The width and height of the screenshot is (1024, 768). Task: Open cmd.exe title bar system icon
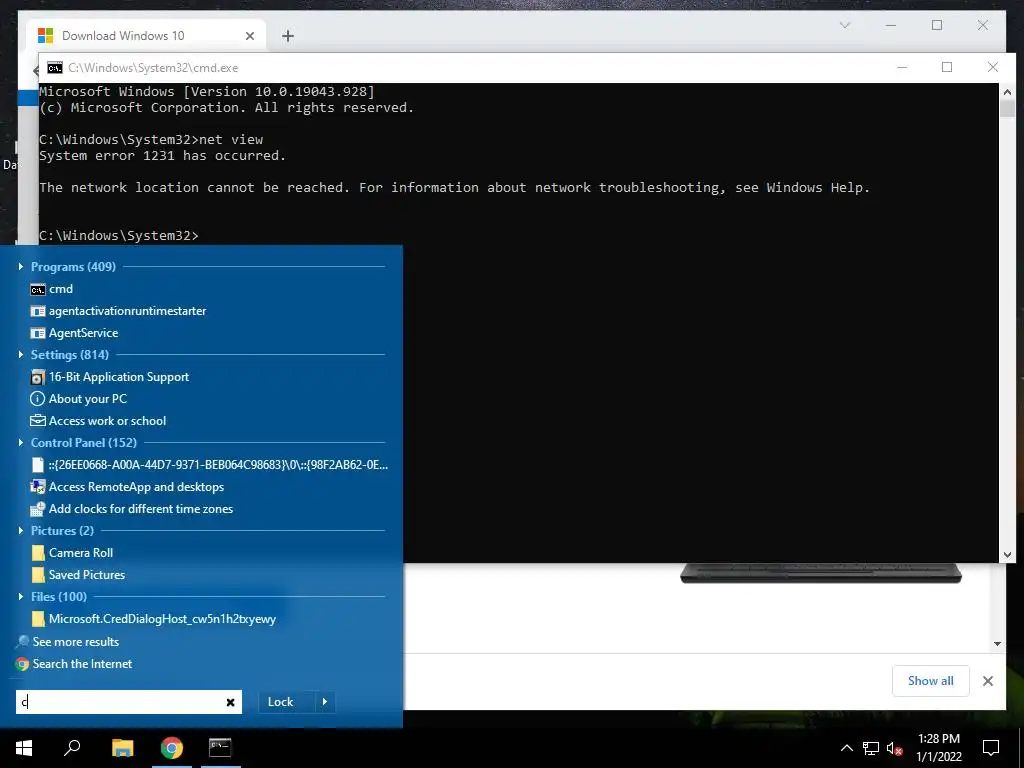[x=55, y=68]
